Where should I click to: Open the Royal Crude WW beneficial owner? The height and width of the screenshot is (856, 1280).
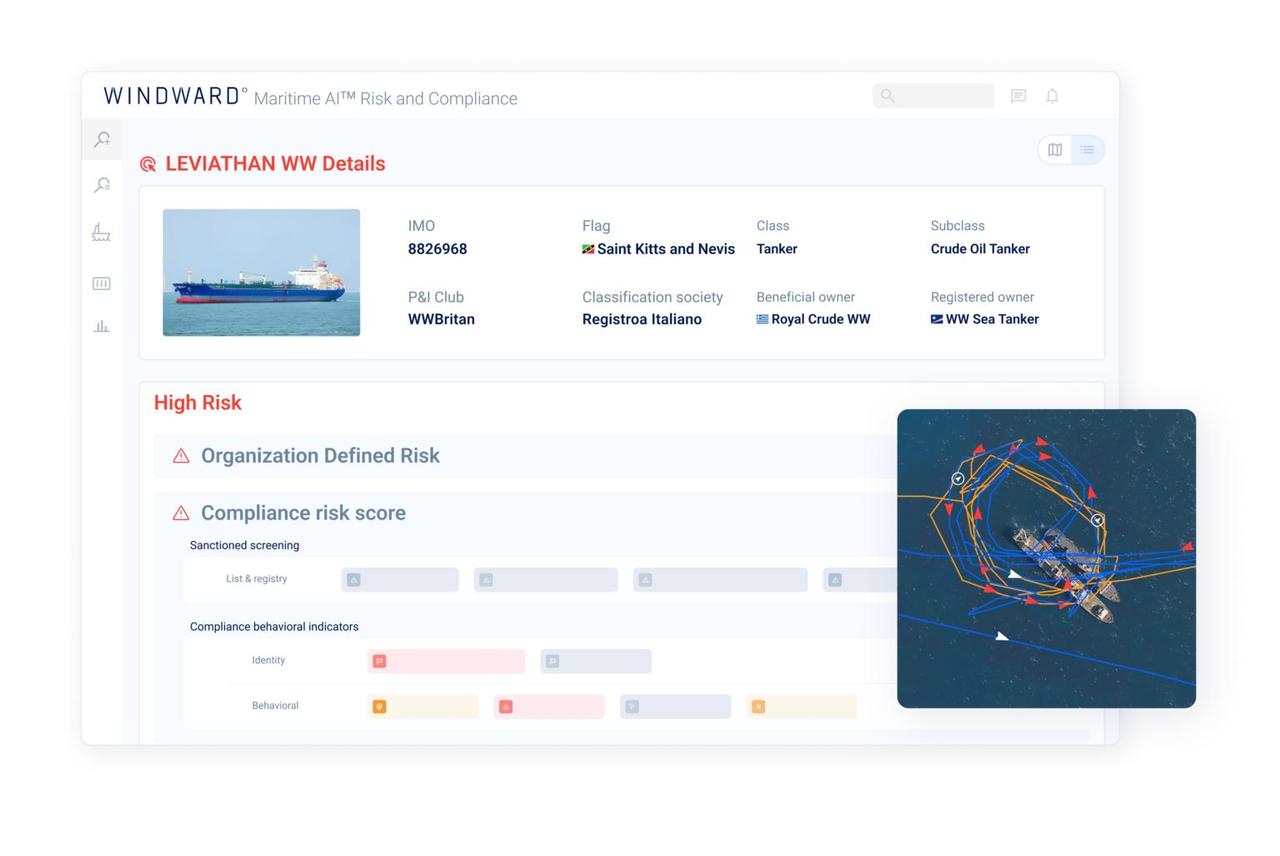(x=820, y=319)
